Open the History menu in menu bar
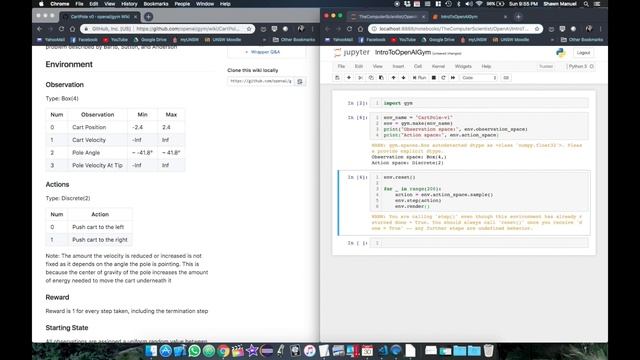The height and width of the screenshot is (360, 640). [x=129, y=4]
